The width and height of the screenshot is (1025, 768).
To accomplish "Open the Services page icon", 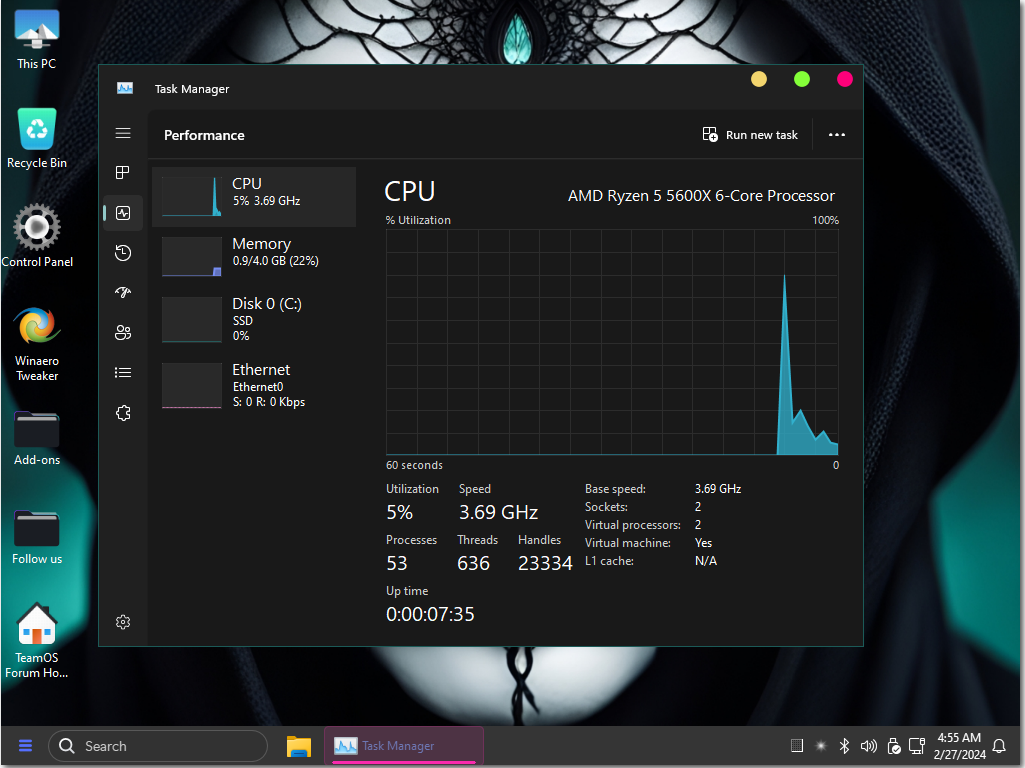I will point(123,413).
